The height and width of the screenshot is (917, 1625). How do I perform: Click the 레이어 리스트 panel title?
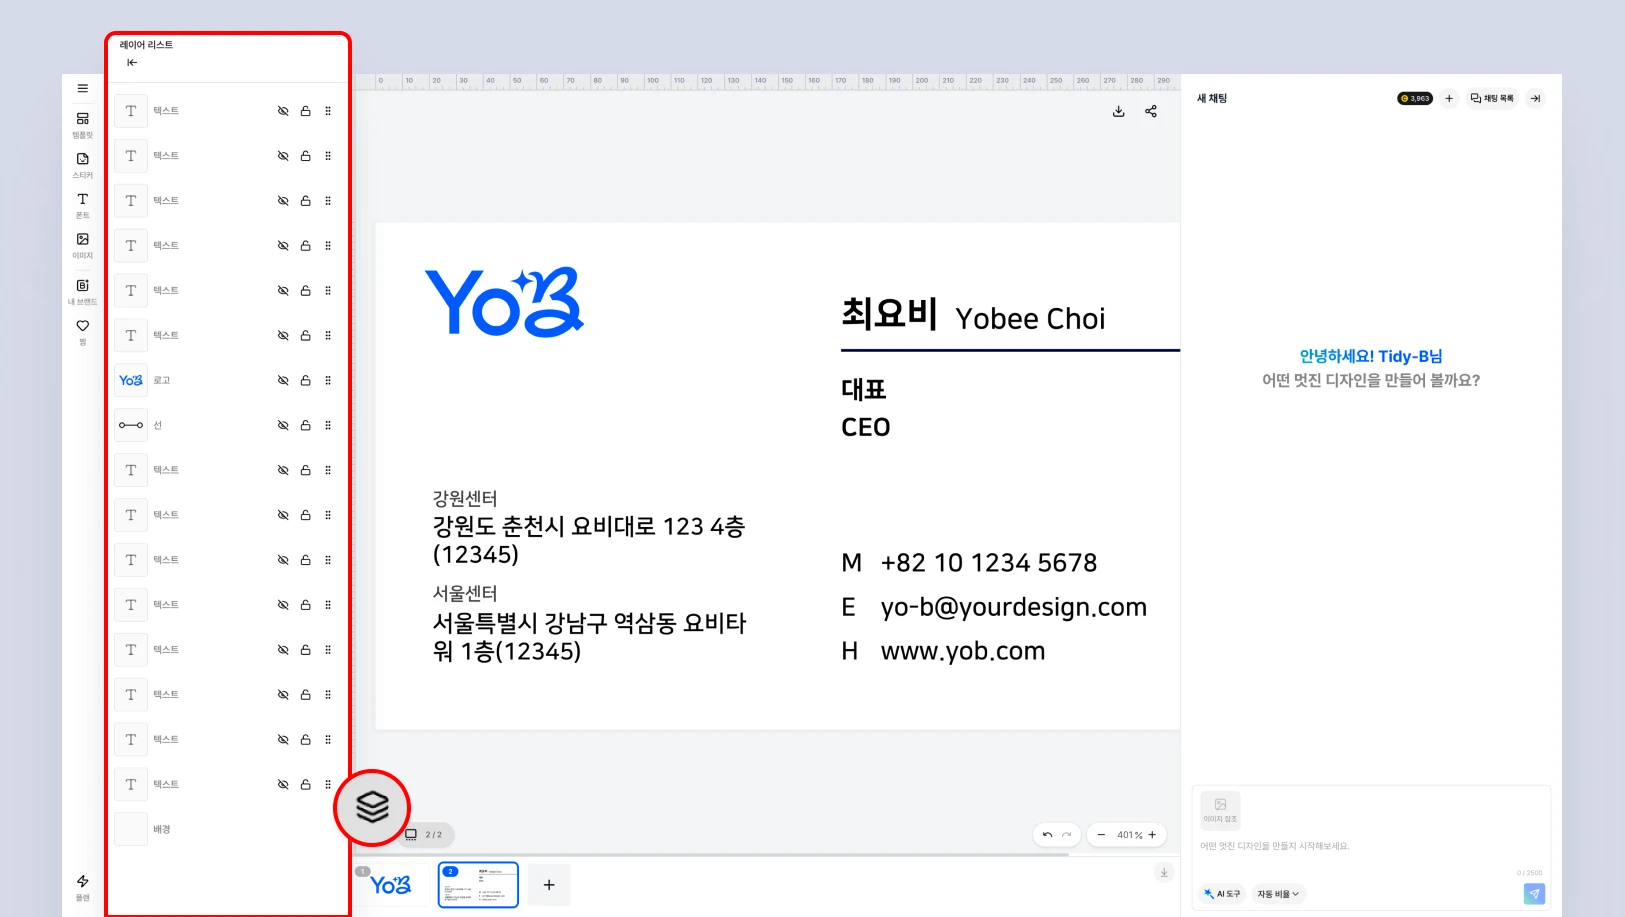coord(146,45)
